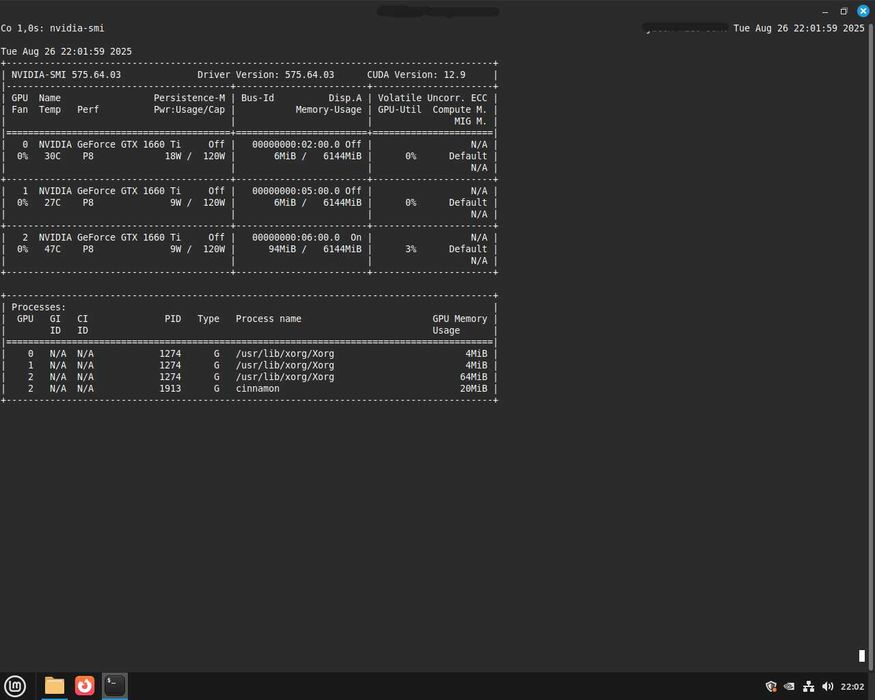This screenshot has width=875, height=700.
Task: Open the sound volume tray icon
Action: pyautogui.click(x=828, y=687)
